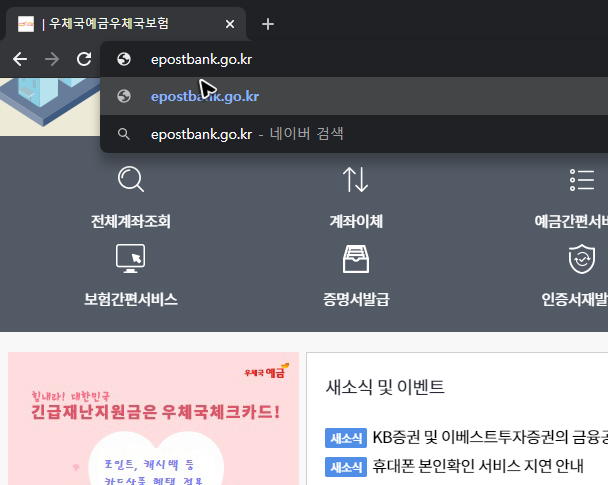Click the 새소식 및 이벤트 heading
608x485 pixels.
point(385,387)
